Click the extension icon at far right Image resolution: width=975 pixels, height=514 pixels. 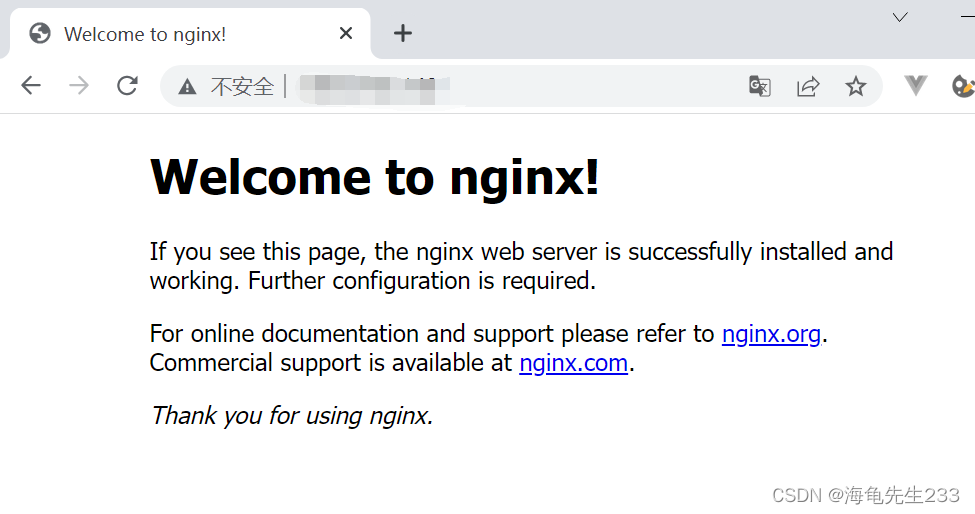click(963, 86)
